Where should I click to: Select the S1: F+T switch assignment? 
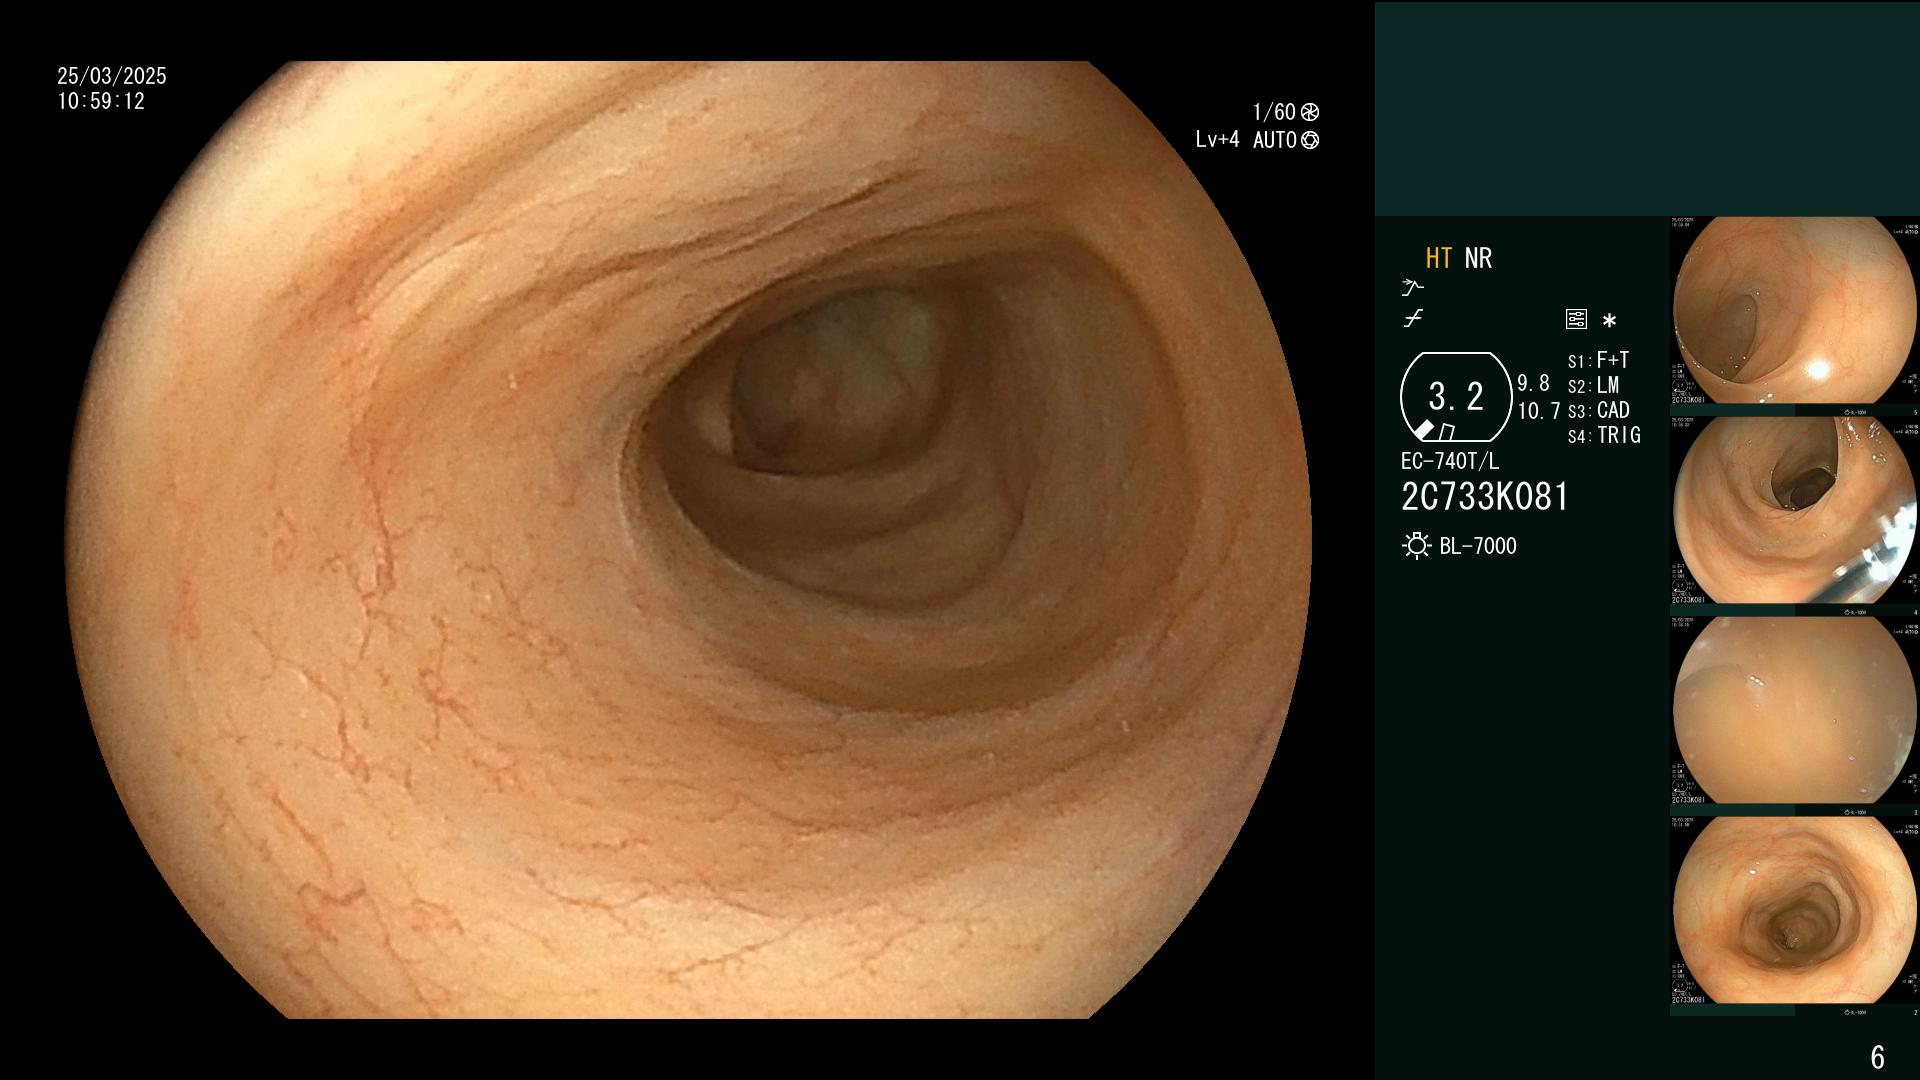[x=1598, y=360]
